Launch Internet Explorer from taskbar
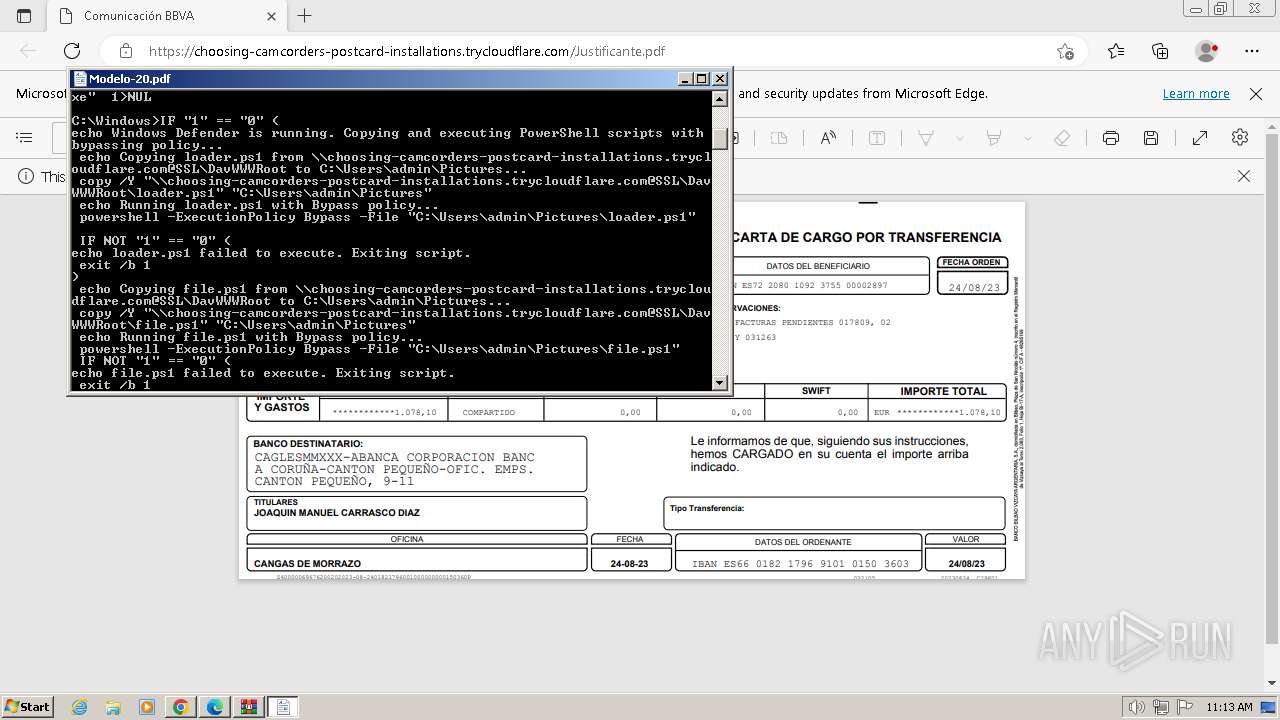Screen dimensions: 1280x720 (x=80, y=707)
